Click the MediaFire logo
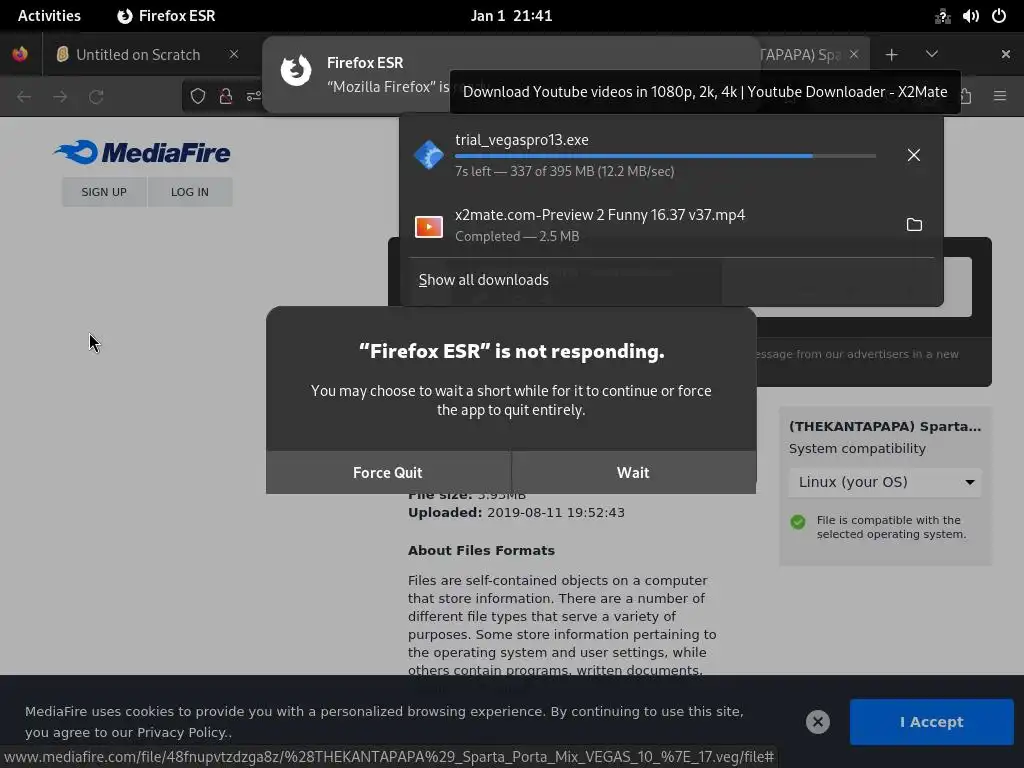The image size is (1024, 768). tap(142, 152)
